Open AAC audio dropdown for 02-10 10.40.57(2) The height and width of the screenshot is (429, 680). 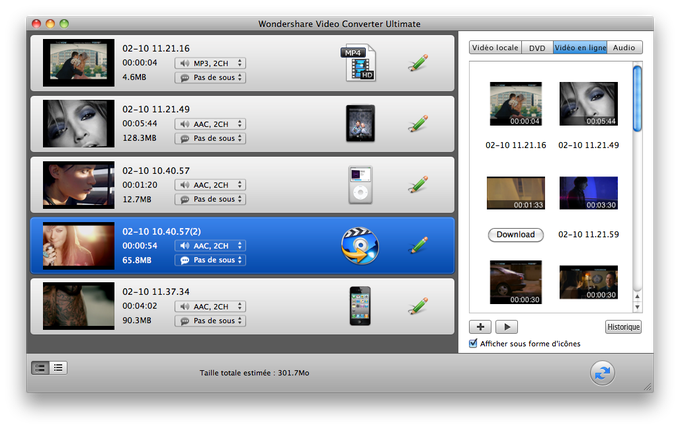[210, 246]
